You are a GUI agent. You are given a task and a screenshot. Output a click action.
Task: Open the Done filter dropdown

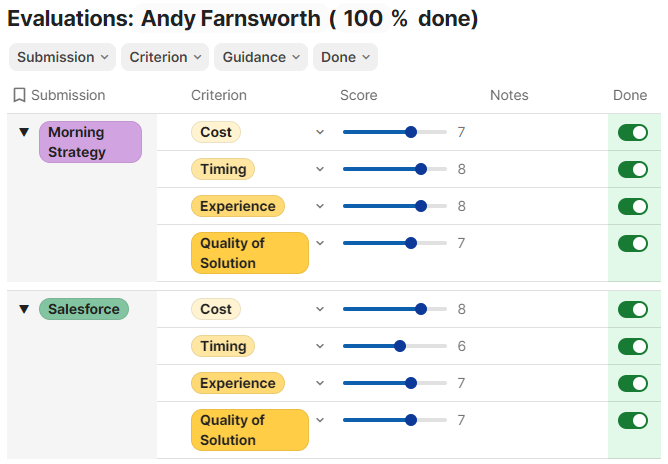345,57
